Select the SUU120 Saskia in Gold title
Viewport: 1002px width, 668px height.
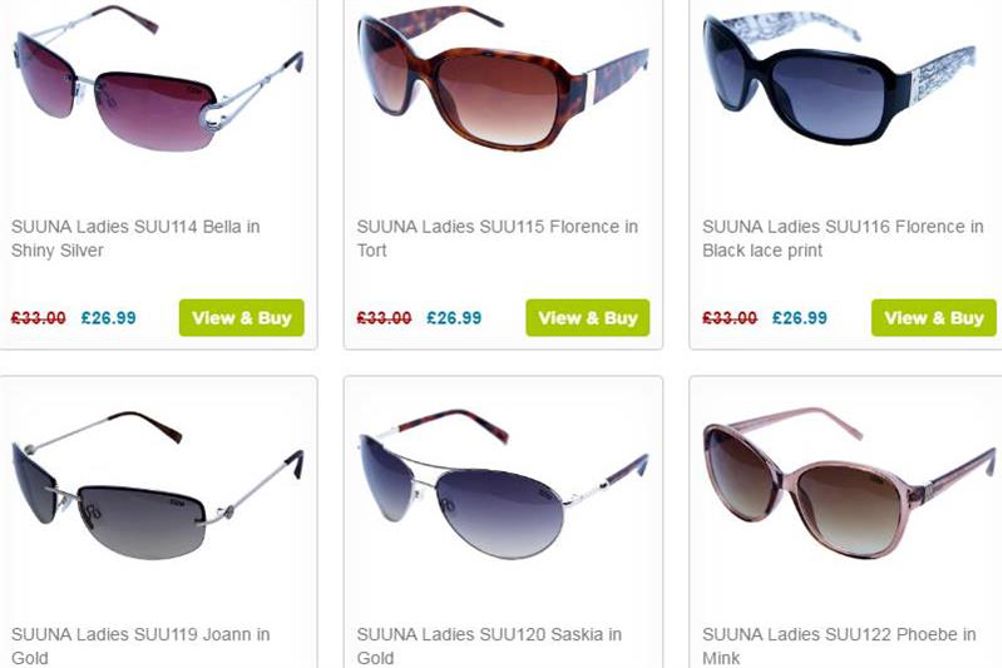489,646
